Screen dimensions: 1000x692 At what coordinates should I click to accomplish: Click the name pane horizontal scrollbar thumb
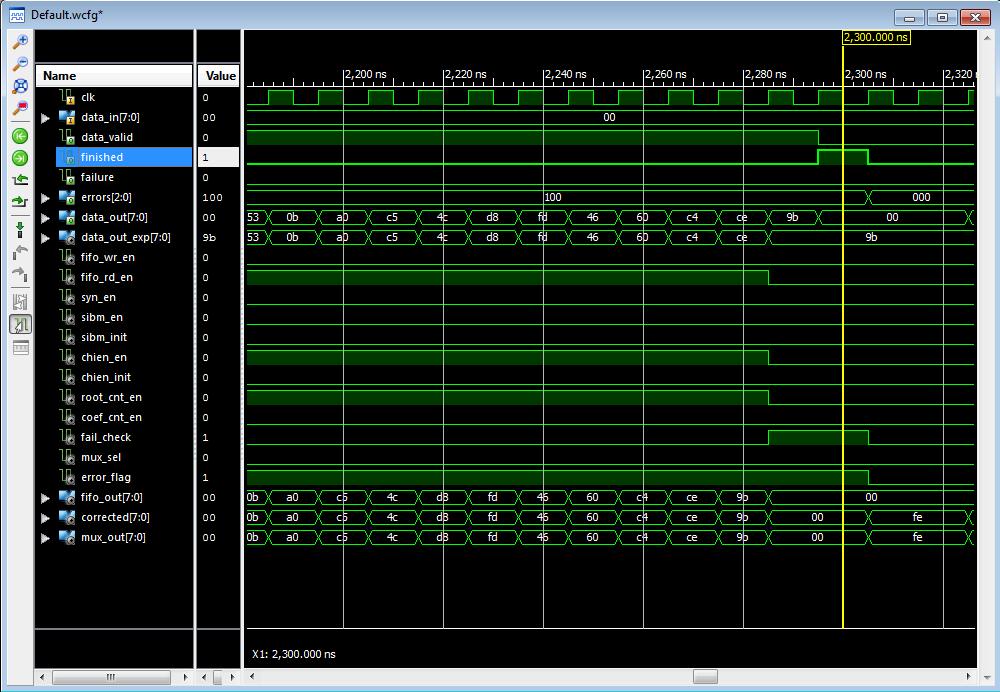click(111, 677)
